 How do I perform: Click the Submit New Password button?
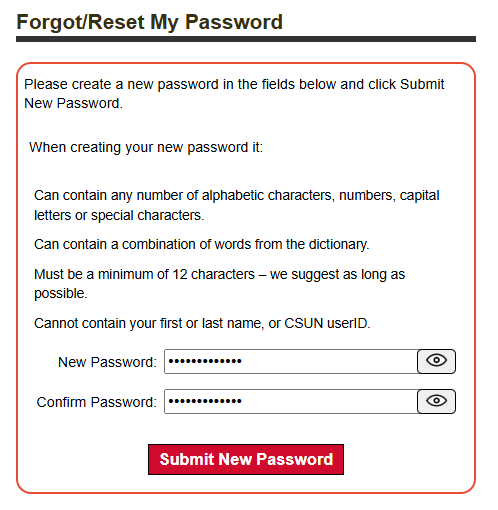[x=246, y=459]
